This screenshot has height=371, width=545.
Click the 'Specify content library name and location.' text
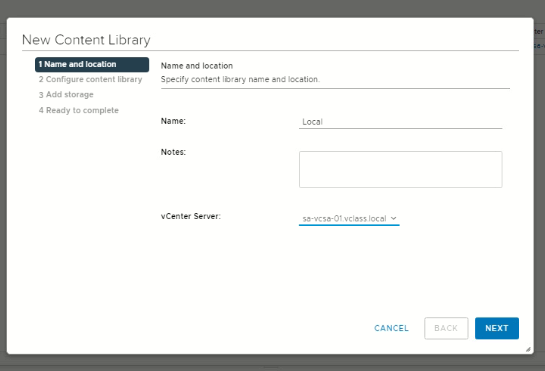pos(240,79)
